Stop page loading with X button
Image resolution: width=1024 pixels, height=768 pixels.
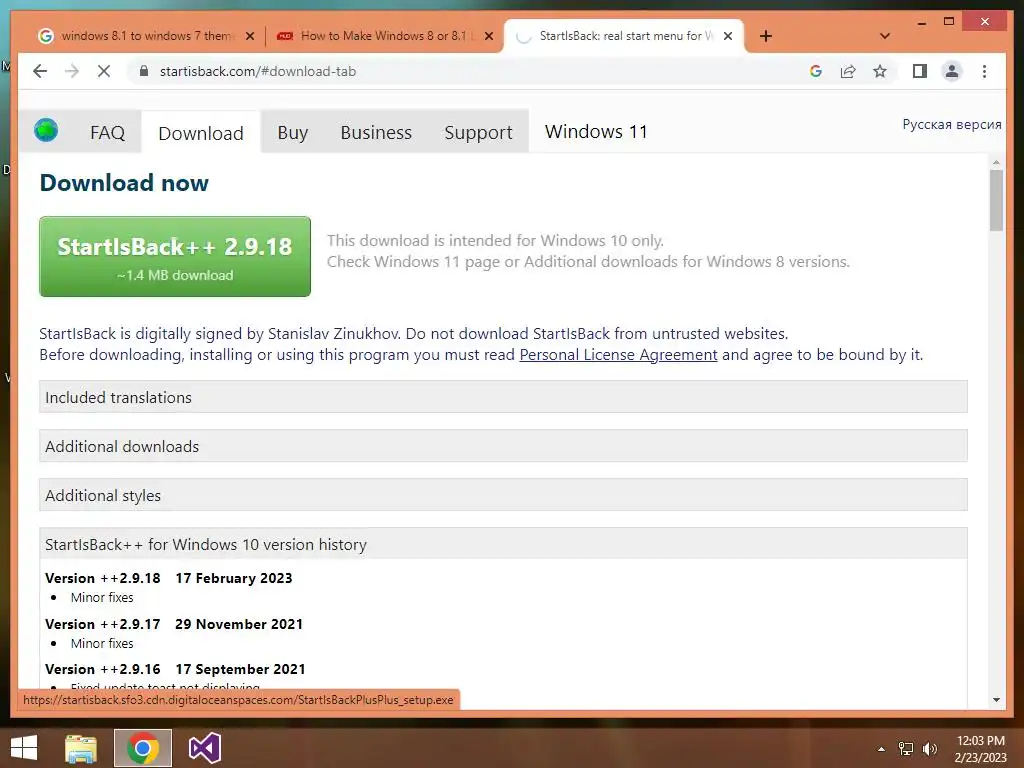click(104, 71)
